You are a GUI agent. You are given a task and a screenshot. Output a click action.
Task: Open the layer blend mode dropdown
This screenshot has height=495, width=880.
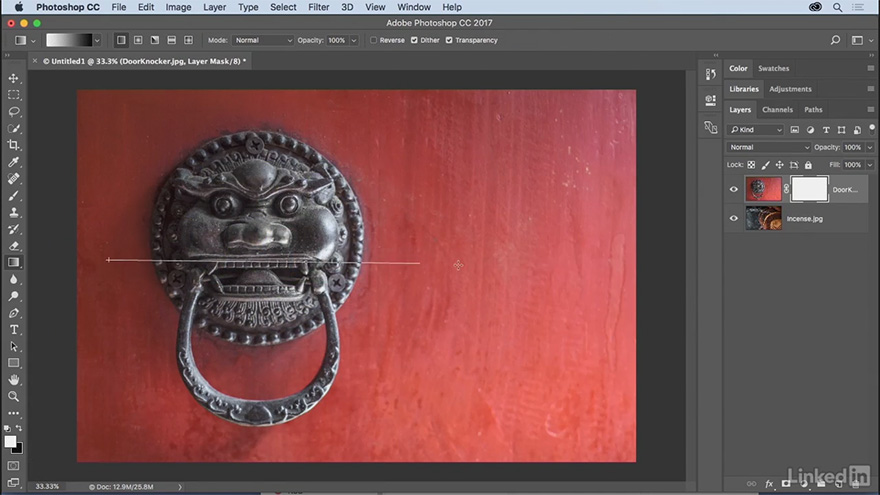769,147
